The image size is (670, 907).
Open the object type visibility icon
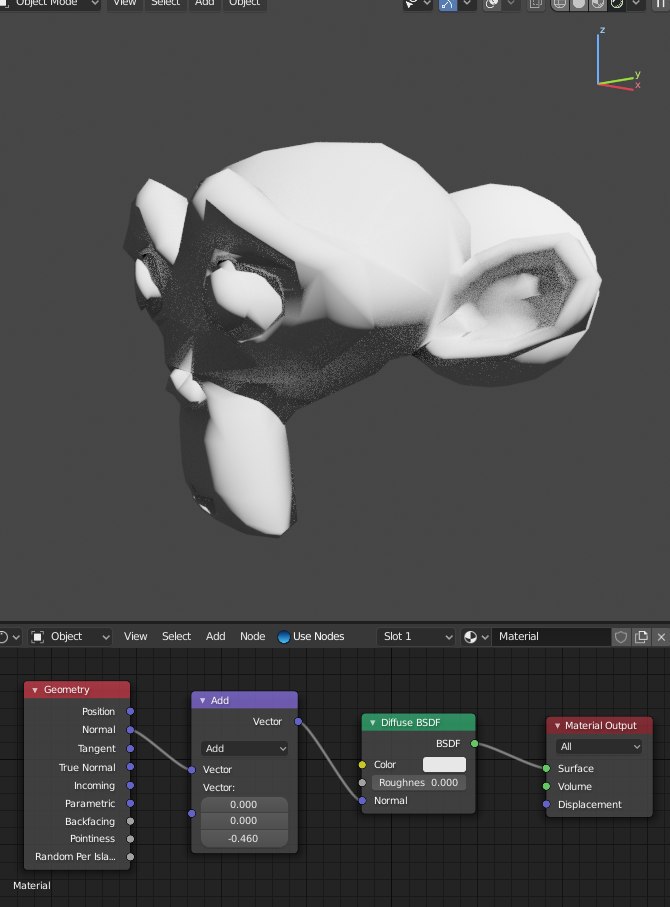coord(411,4)
